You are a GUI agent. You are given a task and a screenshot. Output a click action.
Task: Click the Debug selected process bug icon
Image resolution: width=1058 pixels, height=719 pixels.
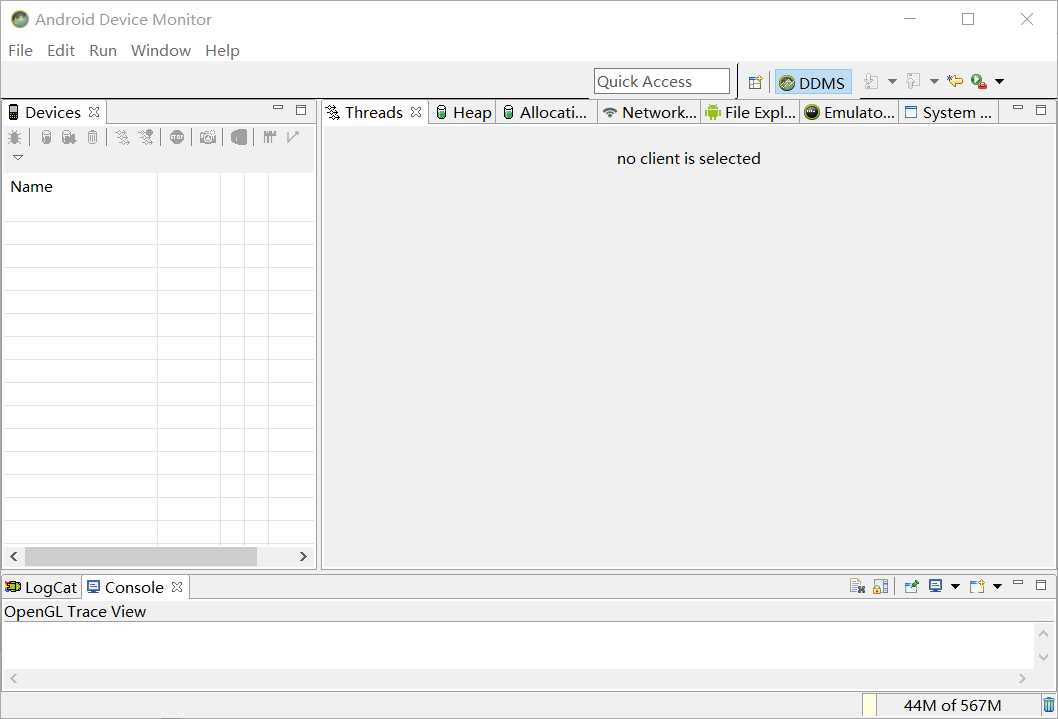pyautogui.click(x=14, y=138)
